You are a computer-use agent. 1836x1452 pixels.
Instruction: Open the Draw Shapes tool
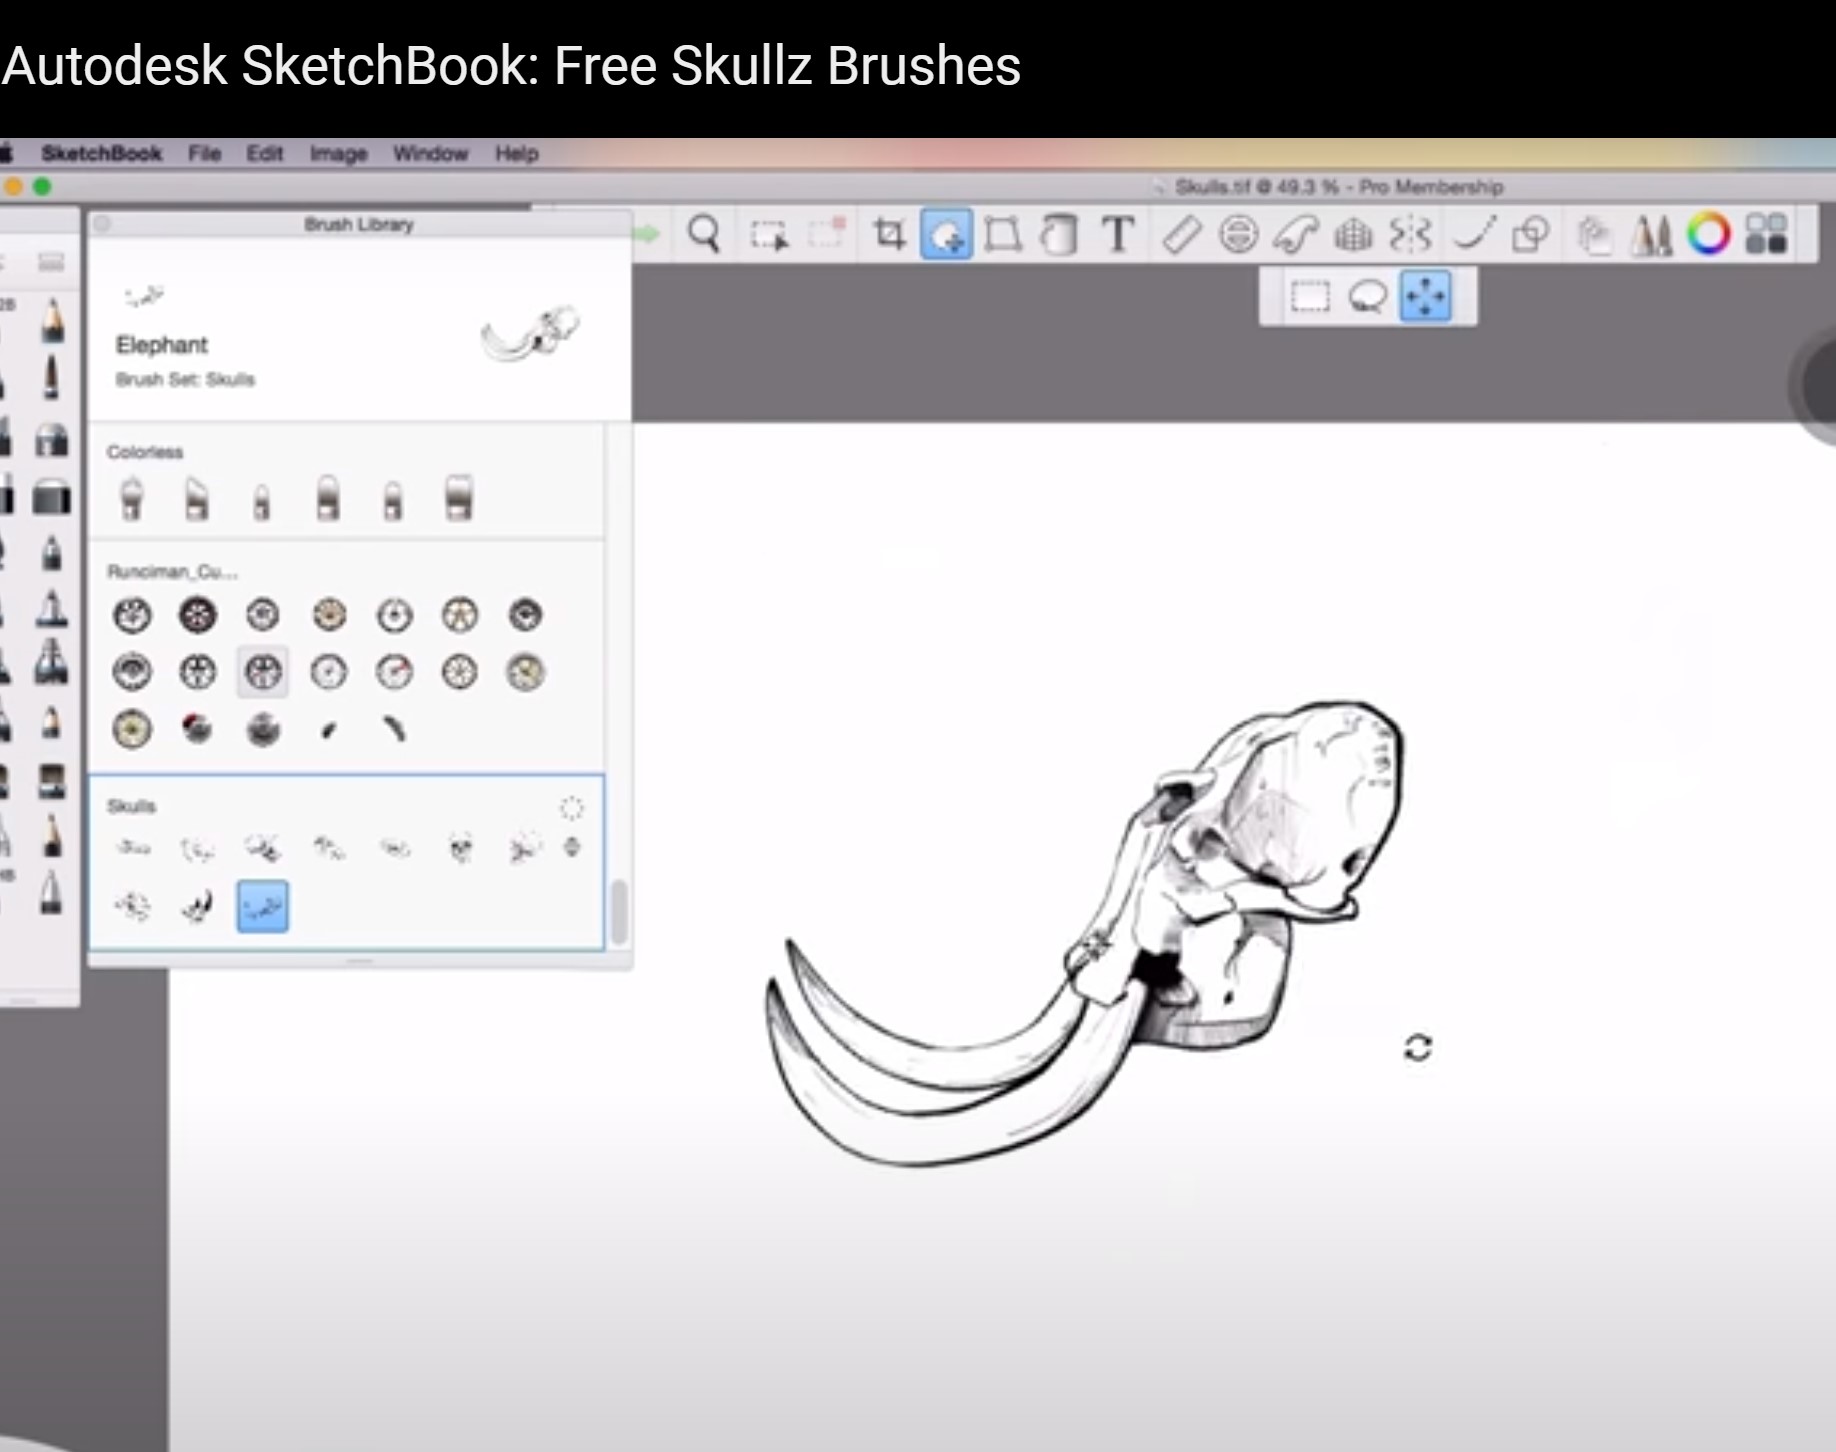point(1530,236)
